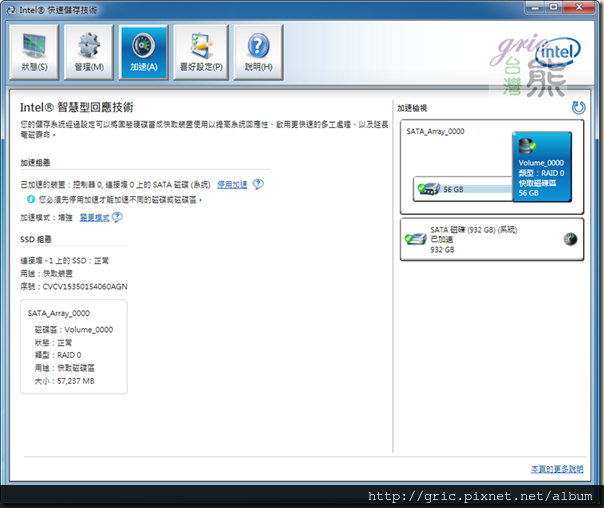Click the 變更模式 change mode link
The width and height of the screenshot is (604, 508).
pyautogui.click(x=94, y=218)
